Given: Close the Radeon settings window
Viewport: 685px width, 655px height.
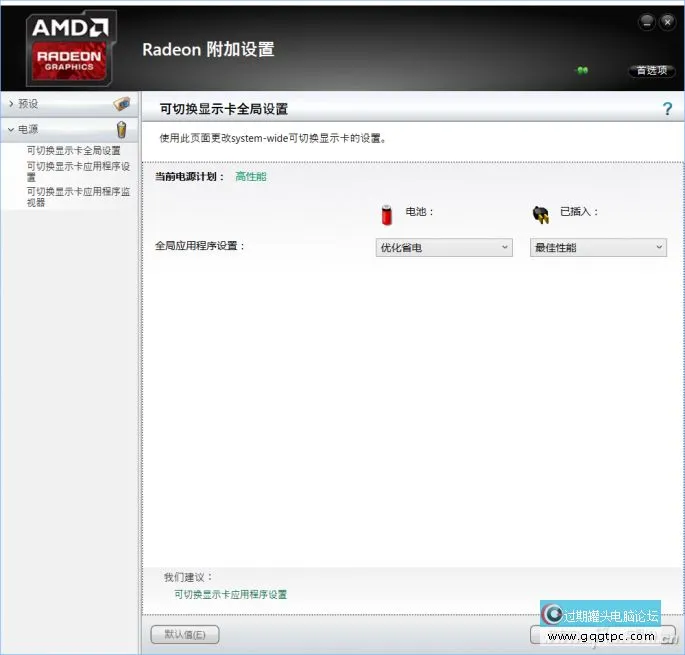Looking at the screenshot, I should [x=668, y=21].
